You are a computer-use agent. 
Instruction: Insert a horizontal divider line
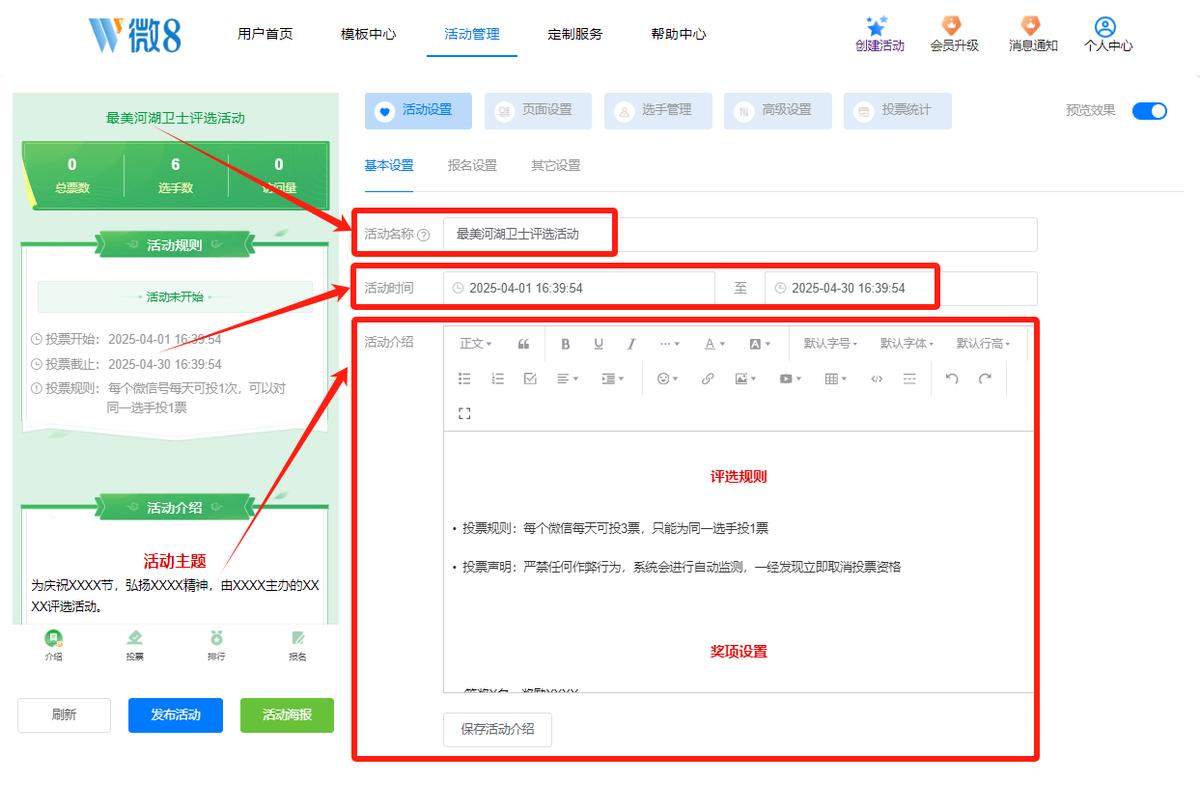pos(909,379)
